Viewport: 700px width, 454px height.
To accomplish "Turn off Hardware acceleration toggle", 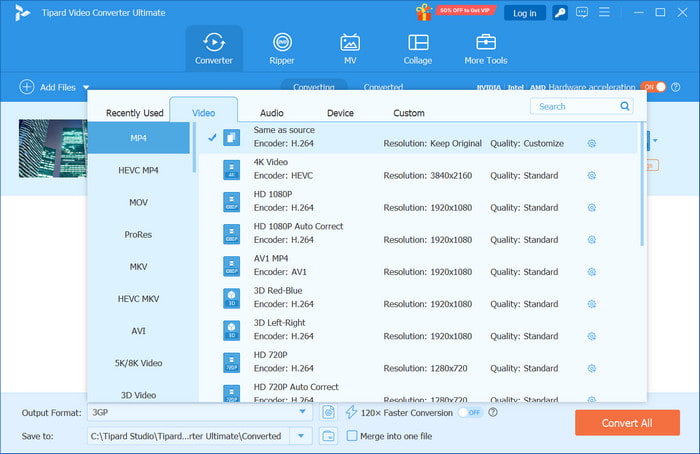I will point(652,87).
